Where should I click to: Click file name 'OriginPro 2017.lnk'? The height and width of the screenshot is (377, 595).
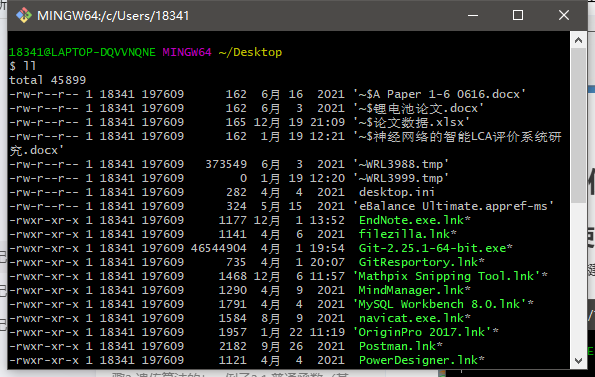(x=422, y=333)
